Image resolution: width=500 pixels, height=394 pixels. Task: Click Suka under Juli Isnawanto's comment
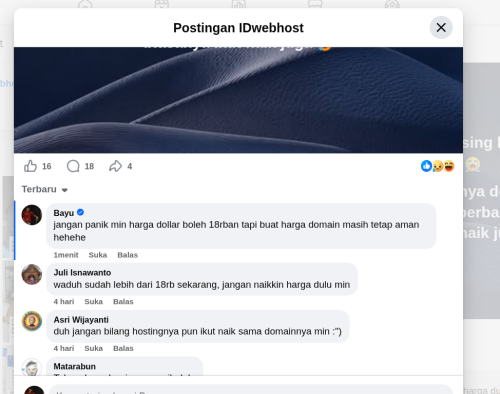click(x=93, y=302)
